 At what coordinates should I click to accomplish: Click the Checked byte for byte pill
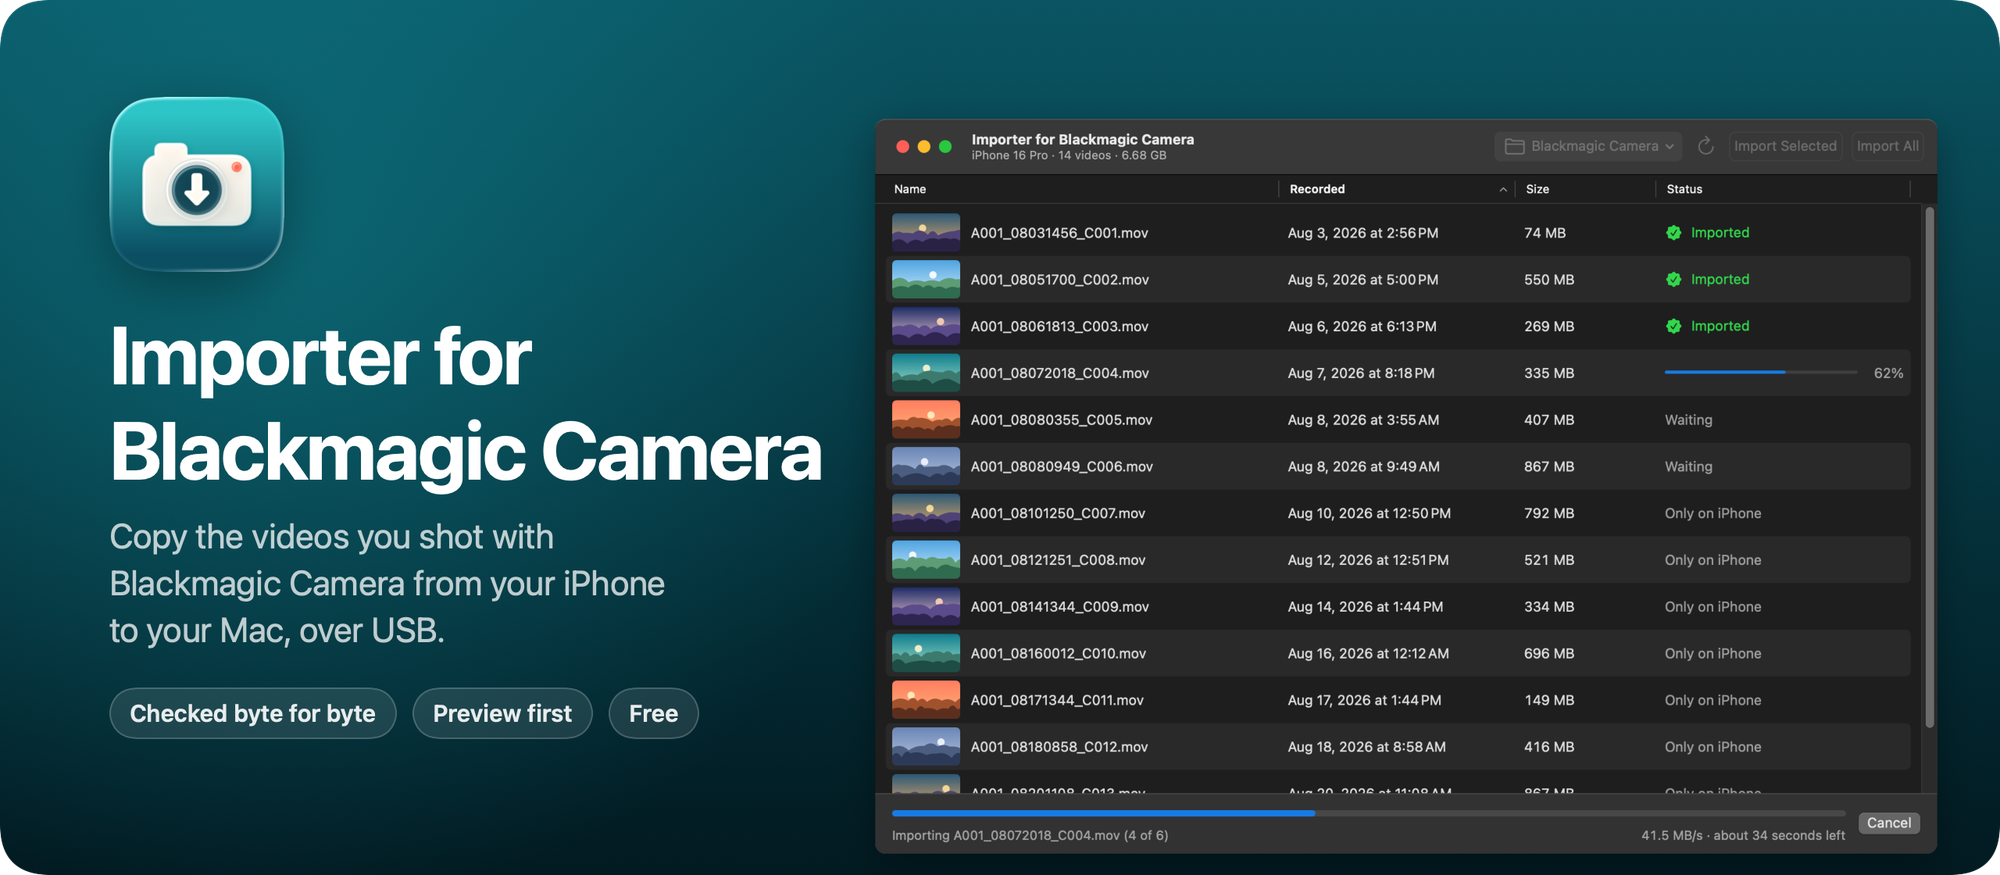(253, 713)
